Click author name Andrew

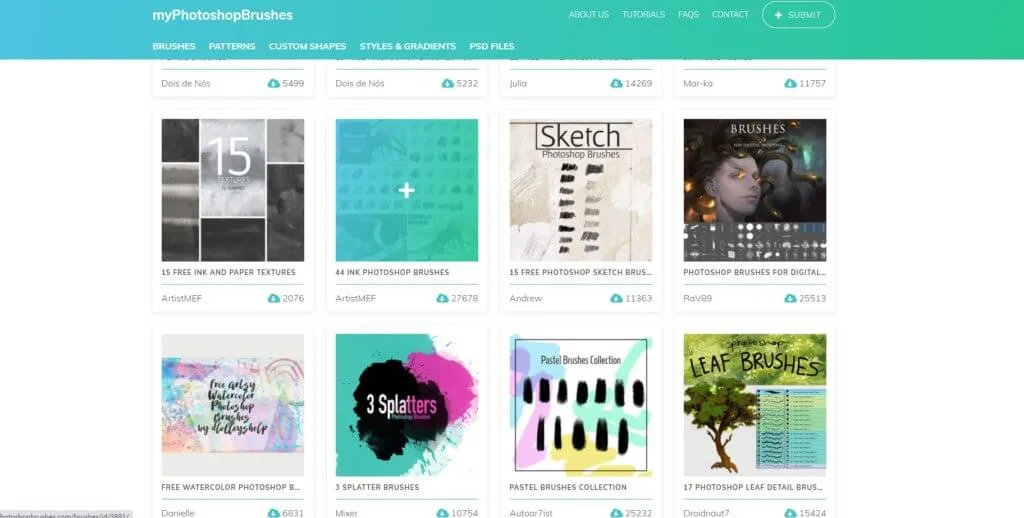[526, 299]
